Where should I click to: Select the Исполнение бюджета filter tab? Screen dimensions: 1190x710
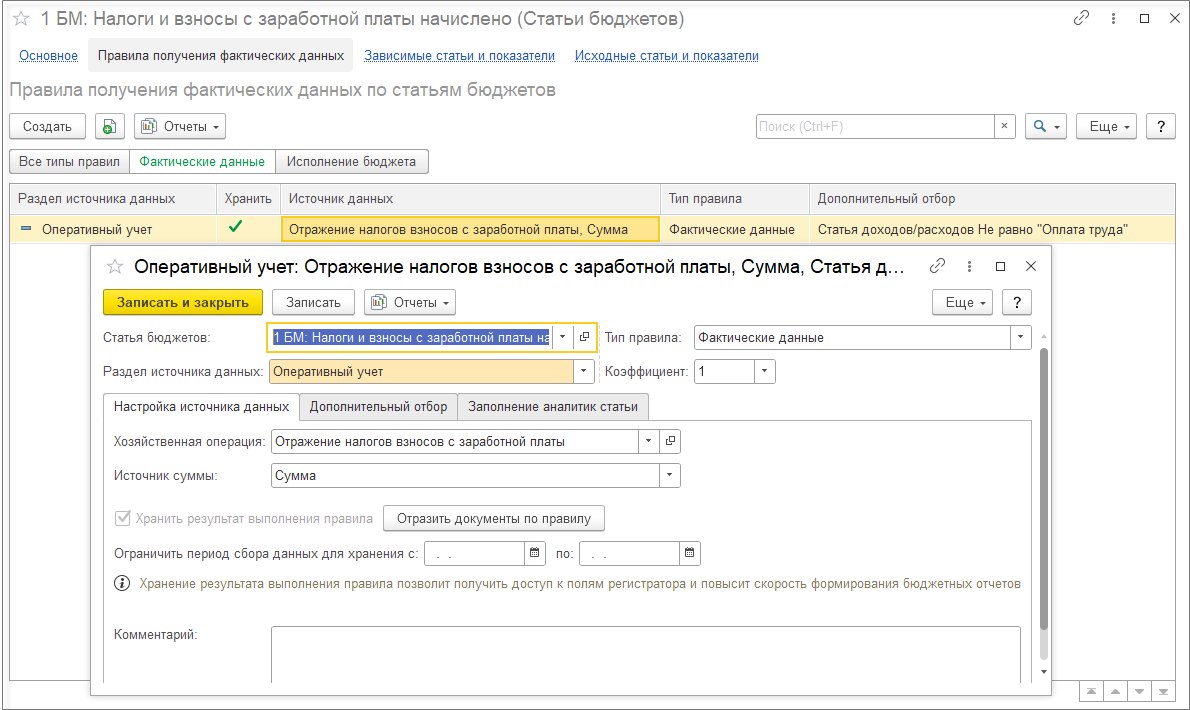[351, 162]
